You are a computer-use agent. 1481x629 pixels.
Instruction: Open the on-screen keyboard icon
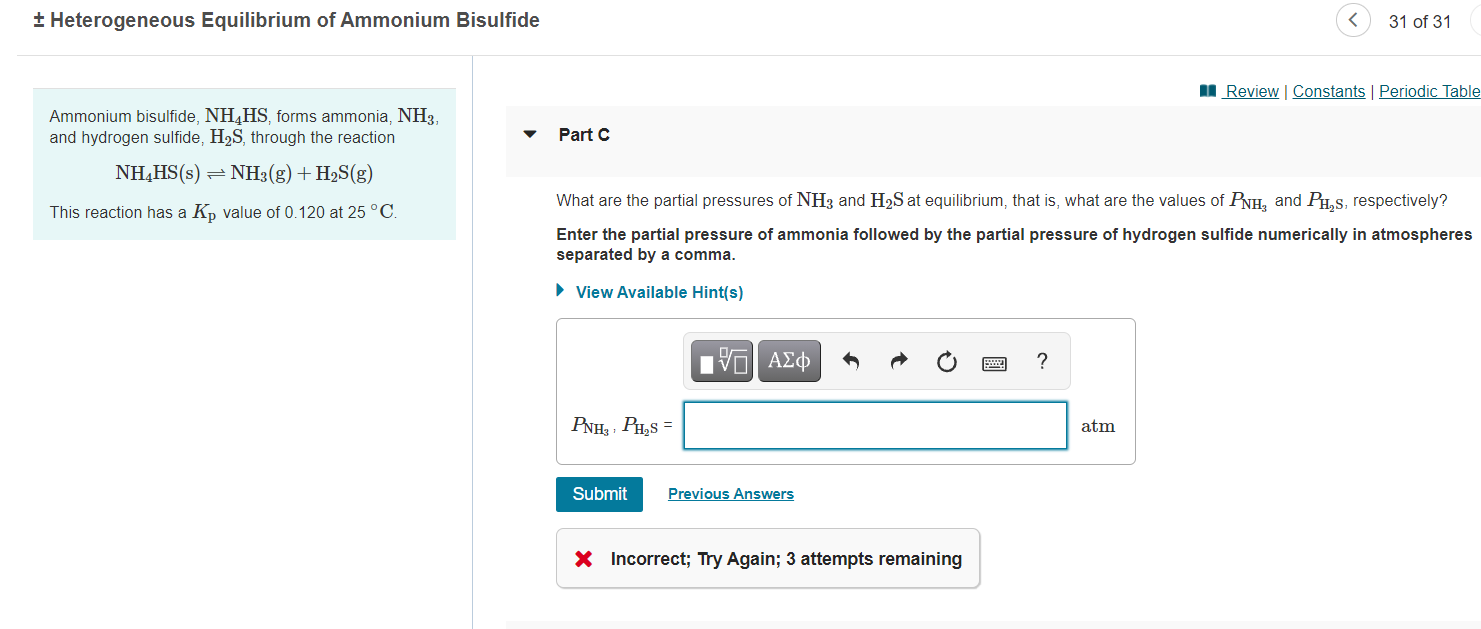(994, 361)
